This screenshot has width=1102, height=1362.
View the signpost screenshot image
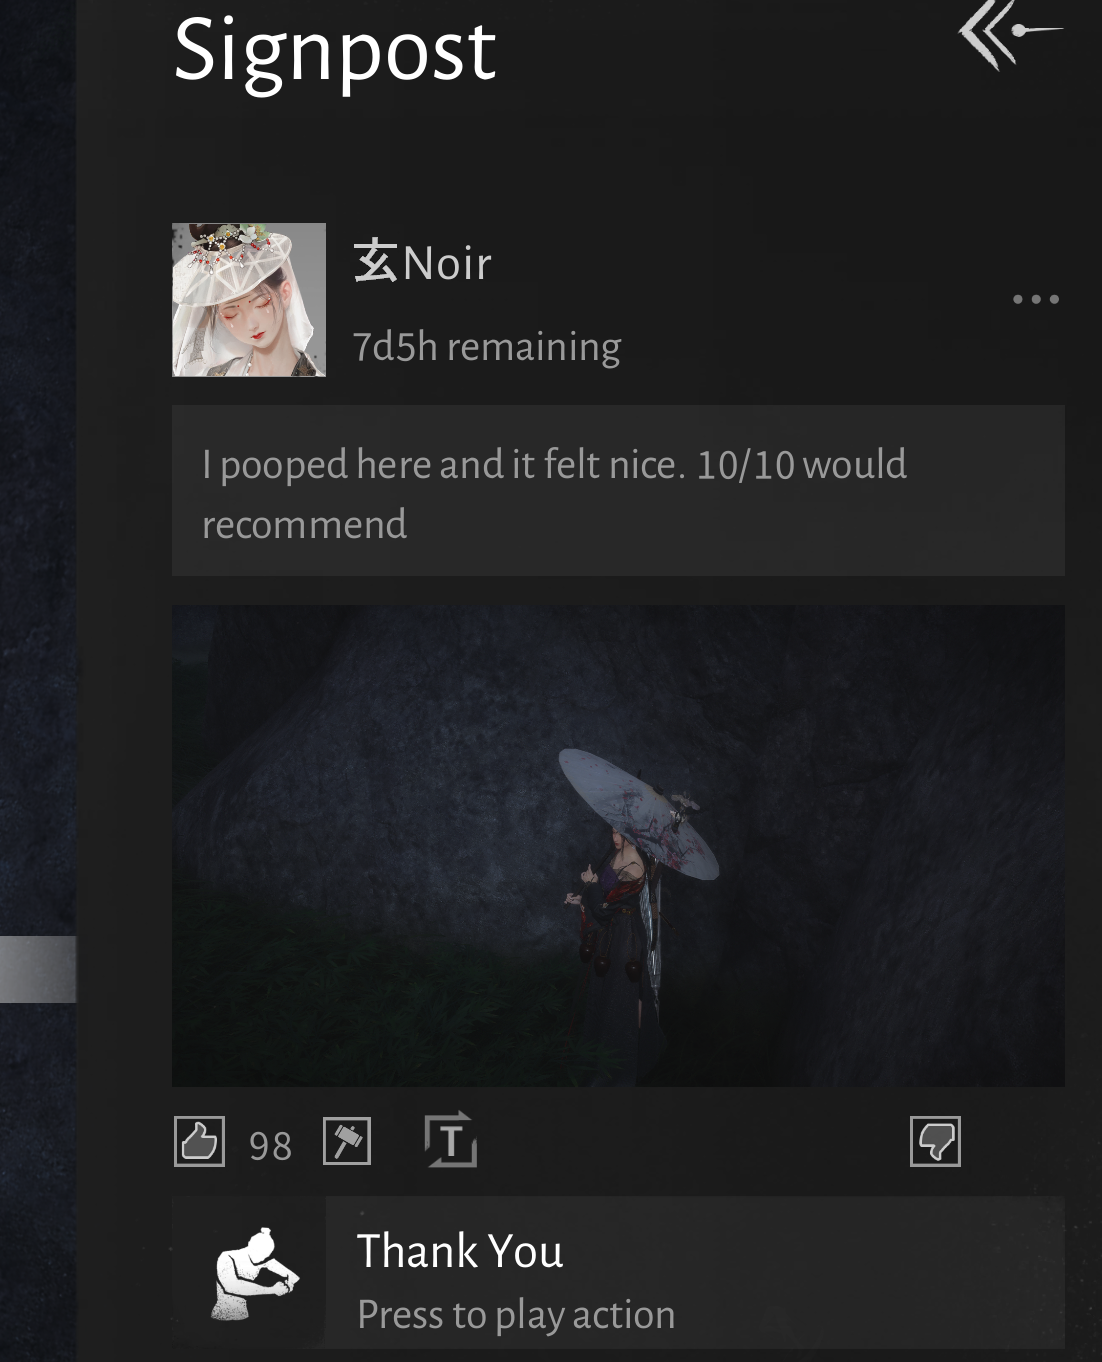coord(618,846)
